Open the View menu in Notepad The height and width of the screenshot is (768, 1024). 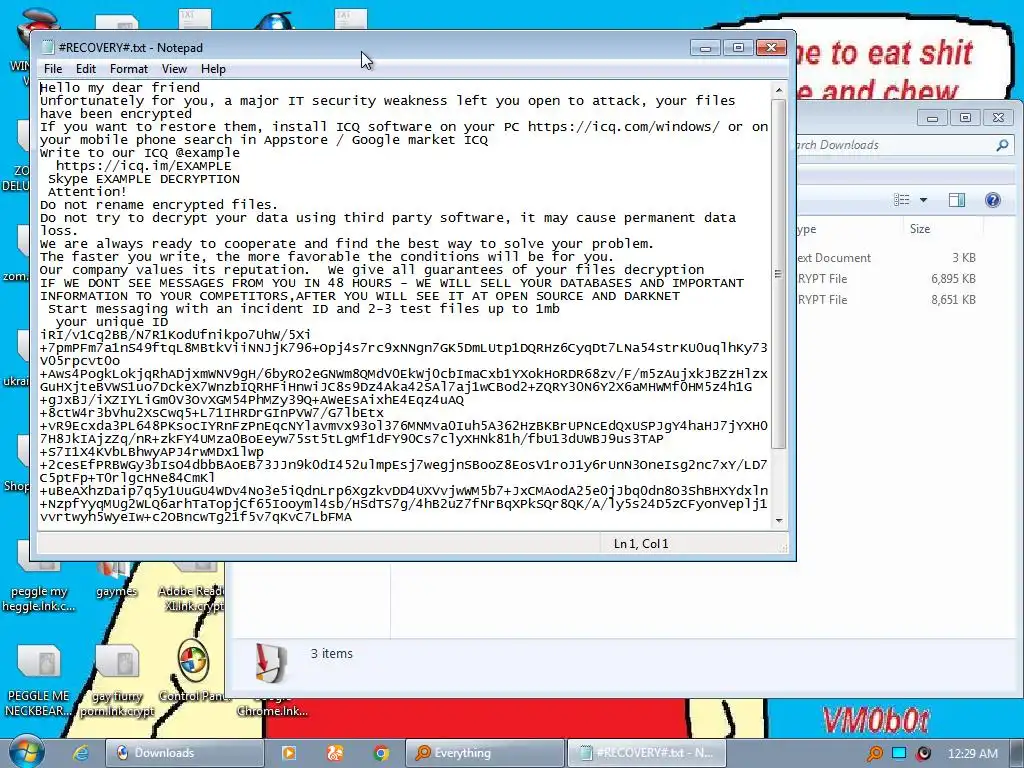click(174, 69)
